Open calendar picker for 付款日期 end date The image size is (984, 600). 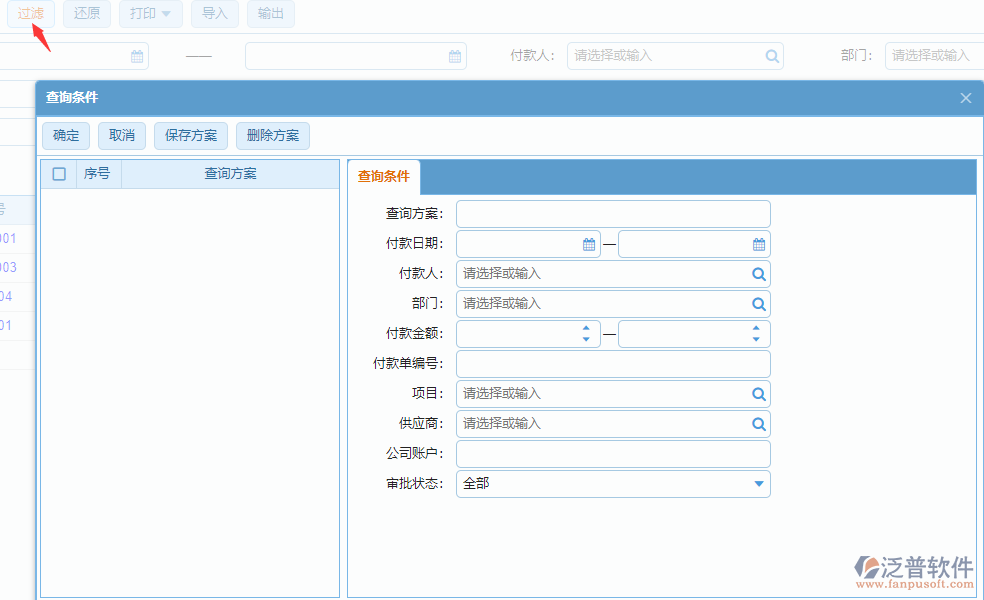pos(758,243)
